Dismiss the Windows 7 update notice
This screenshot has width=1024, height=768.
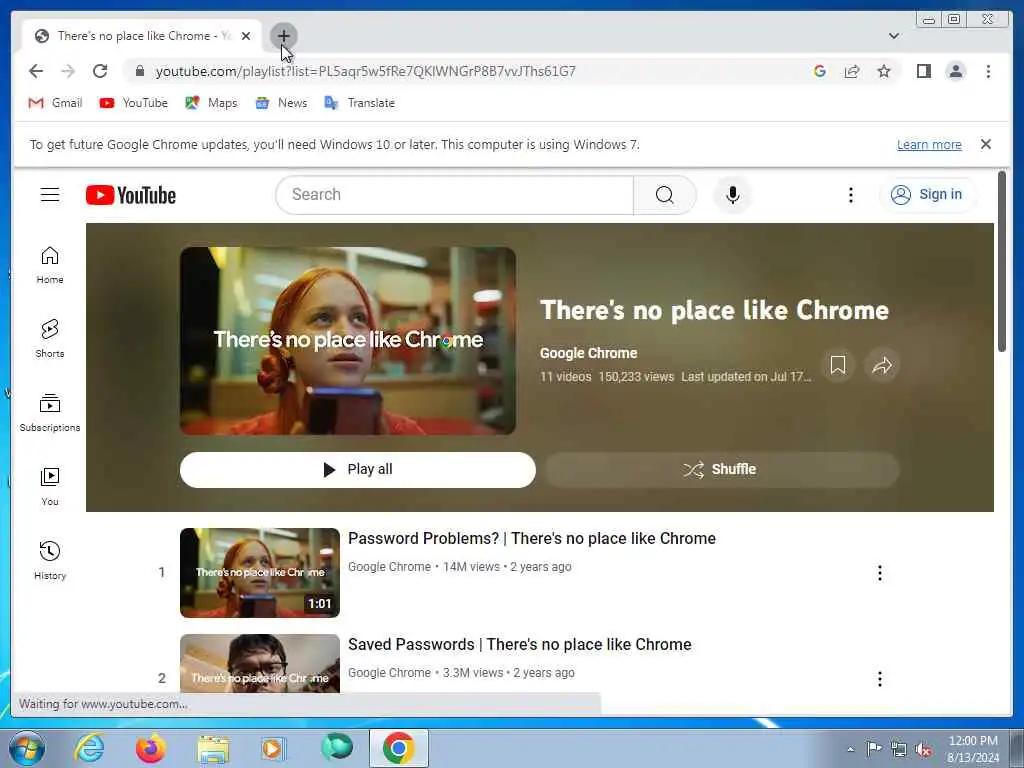985,144
